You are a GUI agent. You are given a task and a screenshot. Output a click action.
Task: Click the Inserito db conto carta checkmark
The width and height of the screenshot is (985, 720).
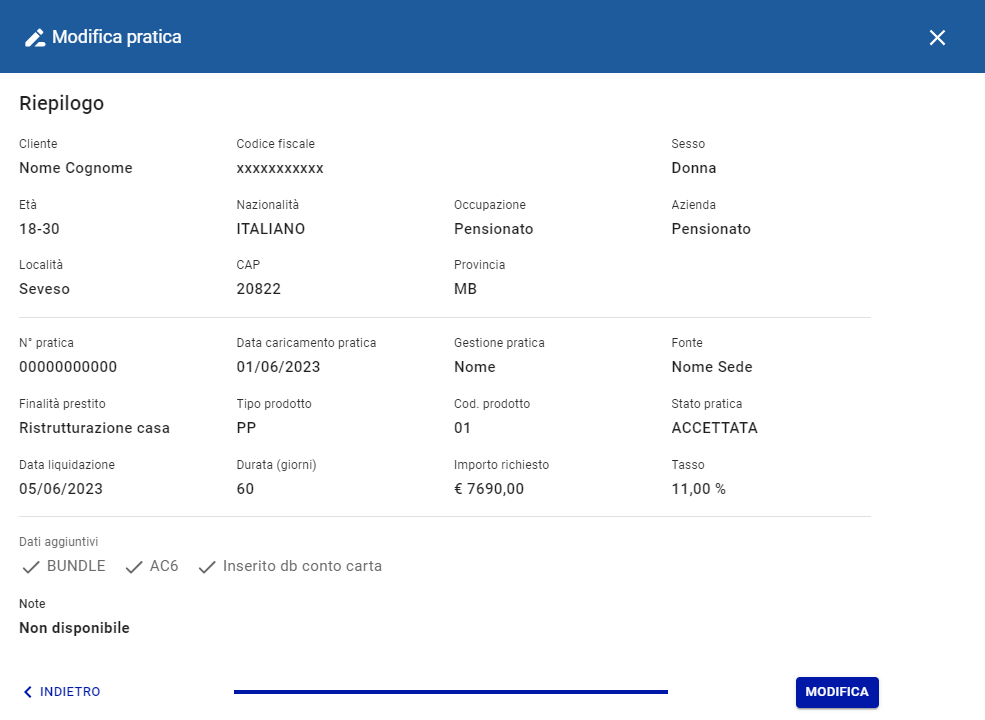tap(207, 567)
